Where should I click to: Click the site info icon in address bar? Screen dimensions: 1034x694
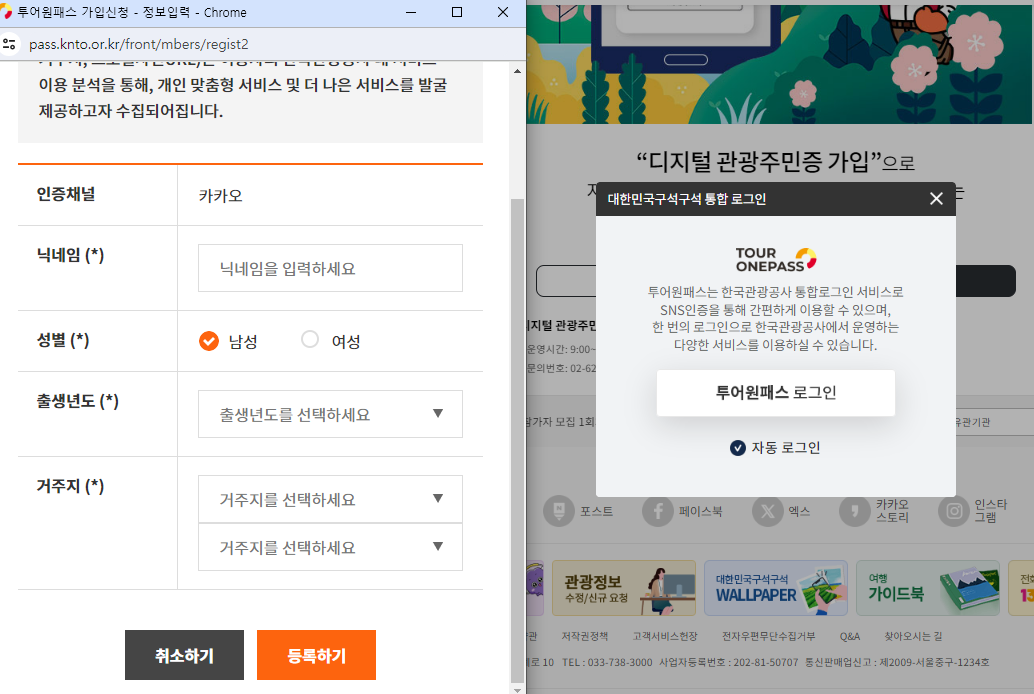(9, 44)
